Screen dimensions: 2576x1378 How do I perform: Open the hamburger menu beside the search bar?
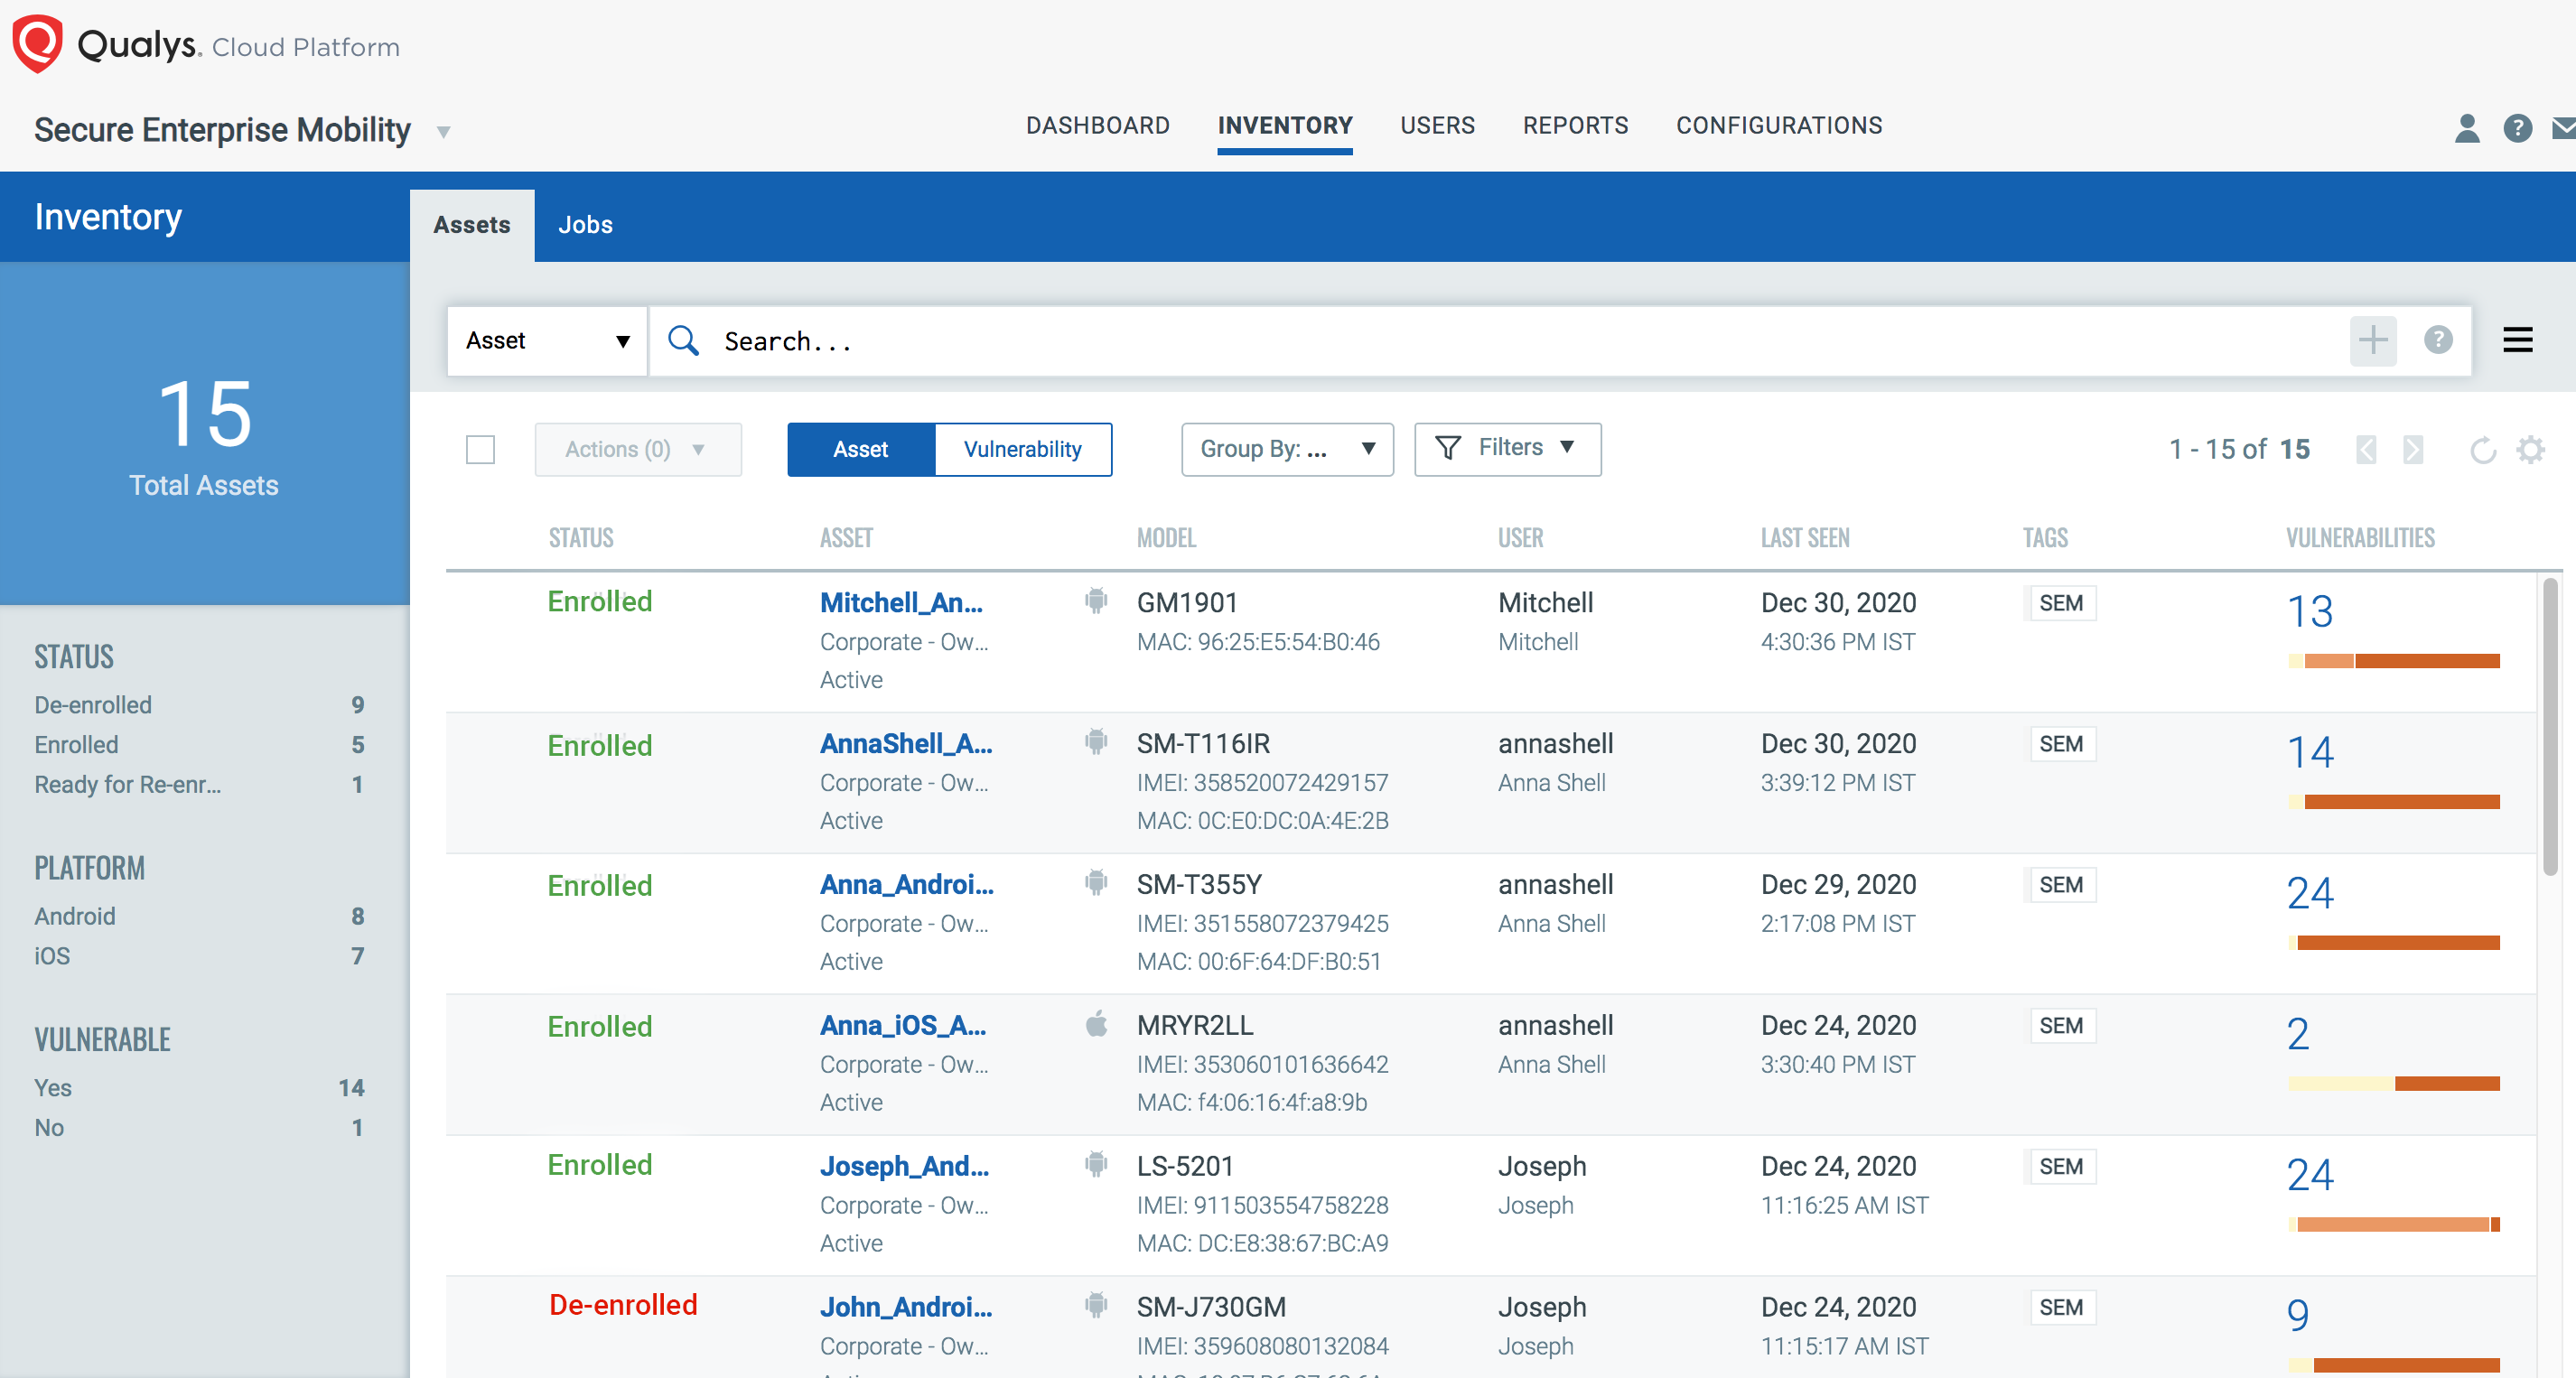point(2519,340)
